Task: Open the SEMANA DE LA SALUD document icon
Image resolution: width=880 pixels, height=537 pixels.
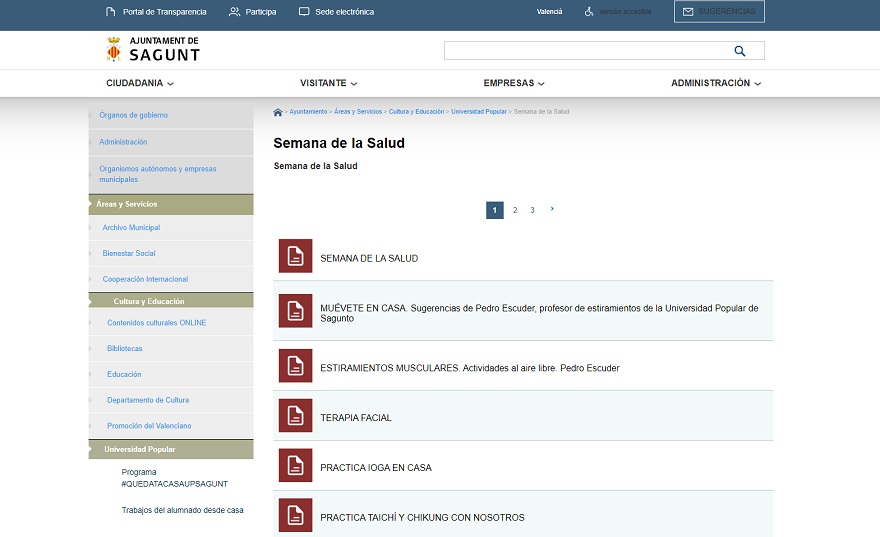Action: tap(295, 256)
